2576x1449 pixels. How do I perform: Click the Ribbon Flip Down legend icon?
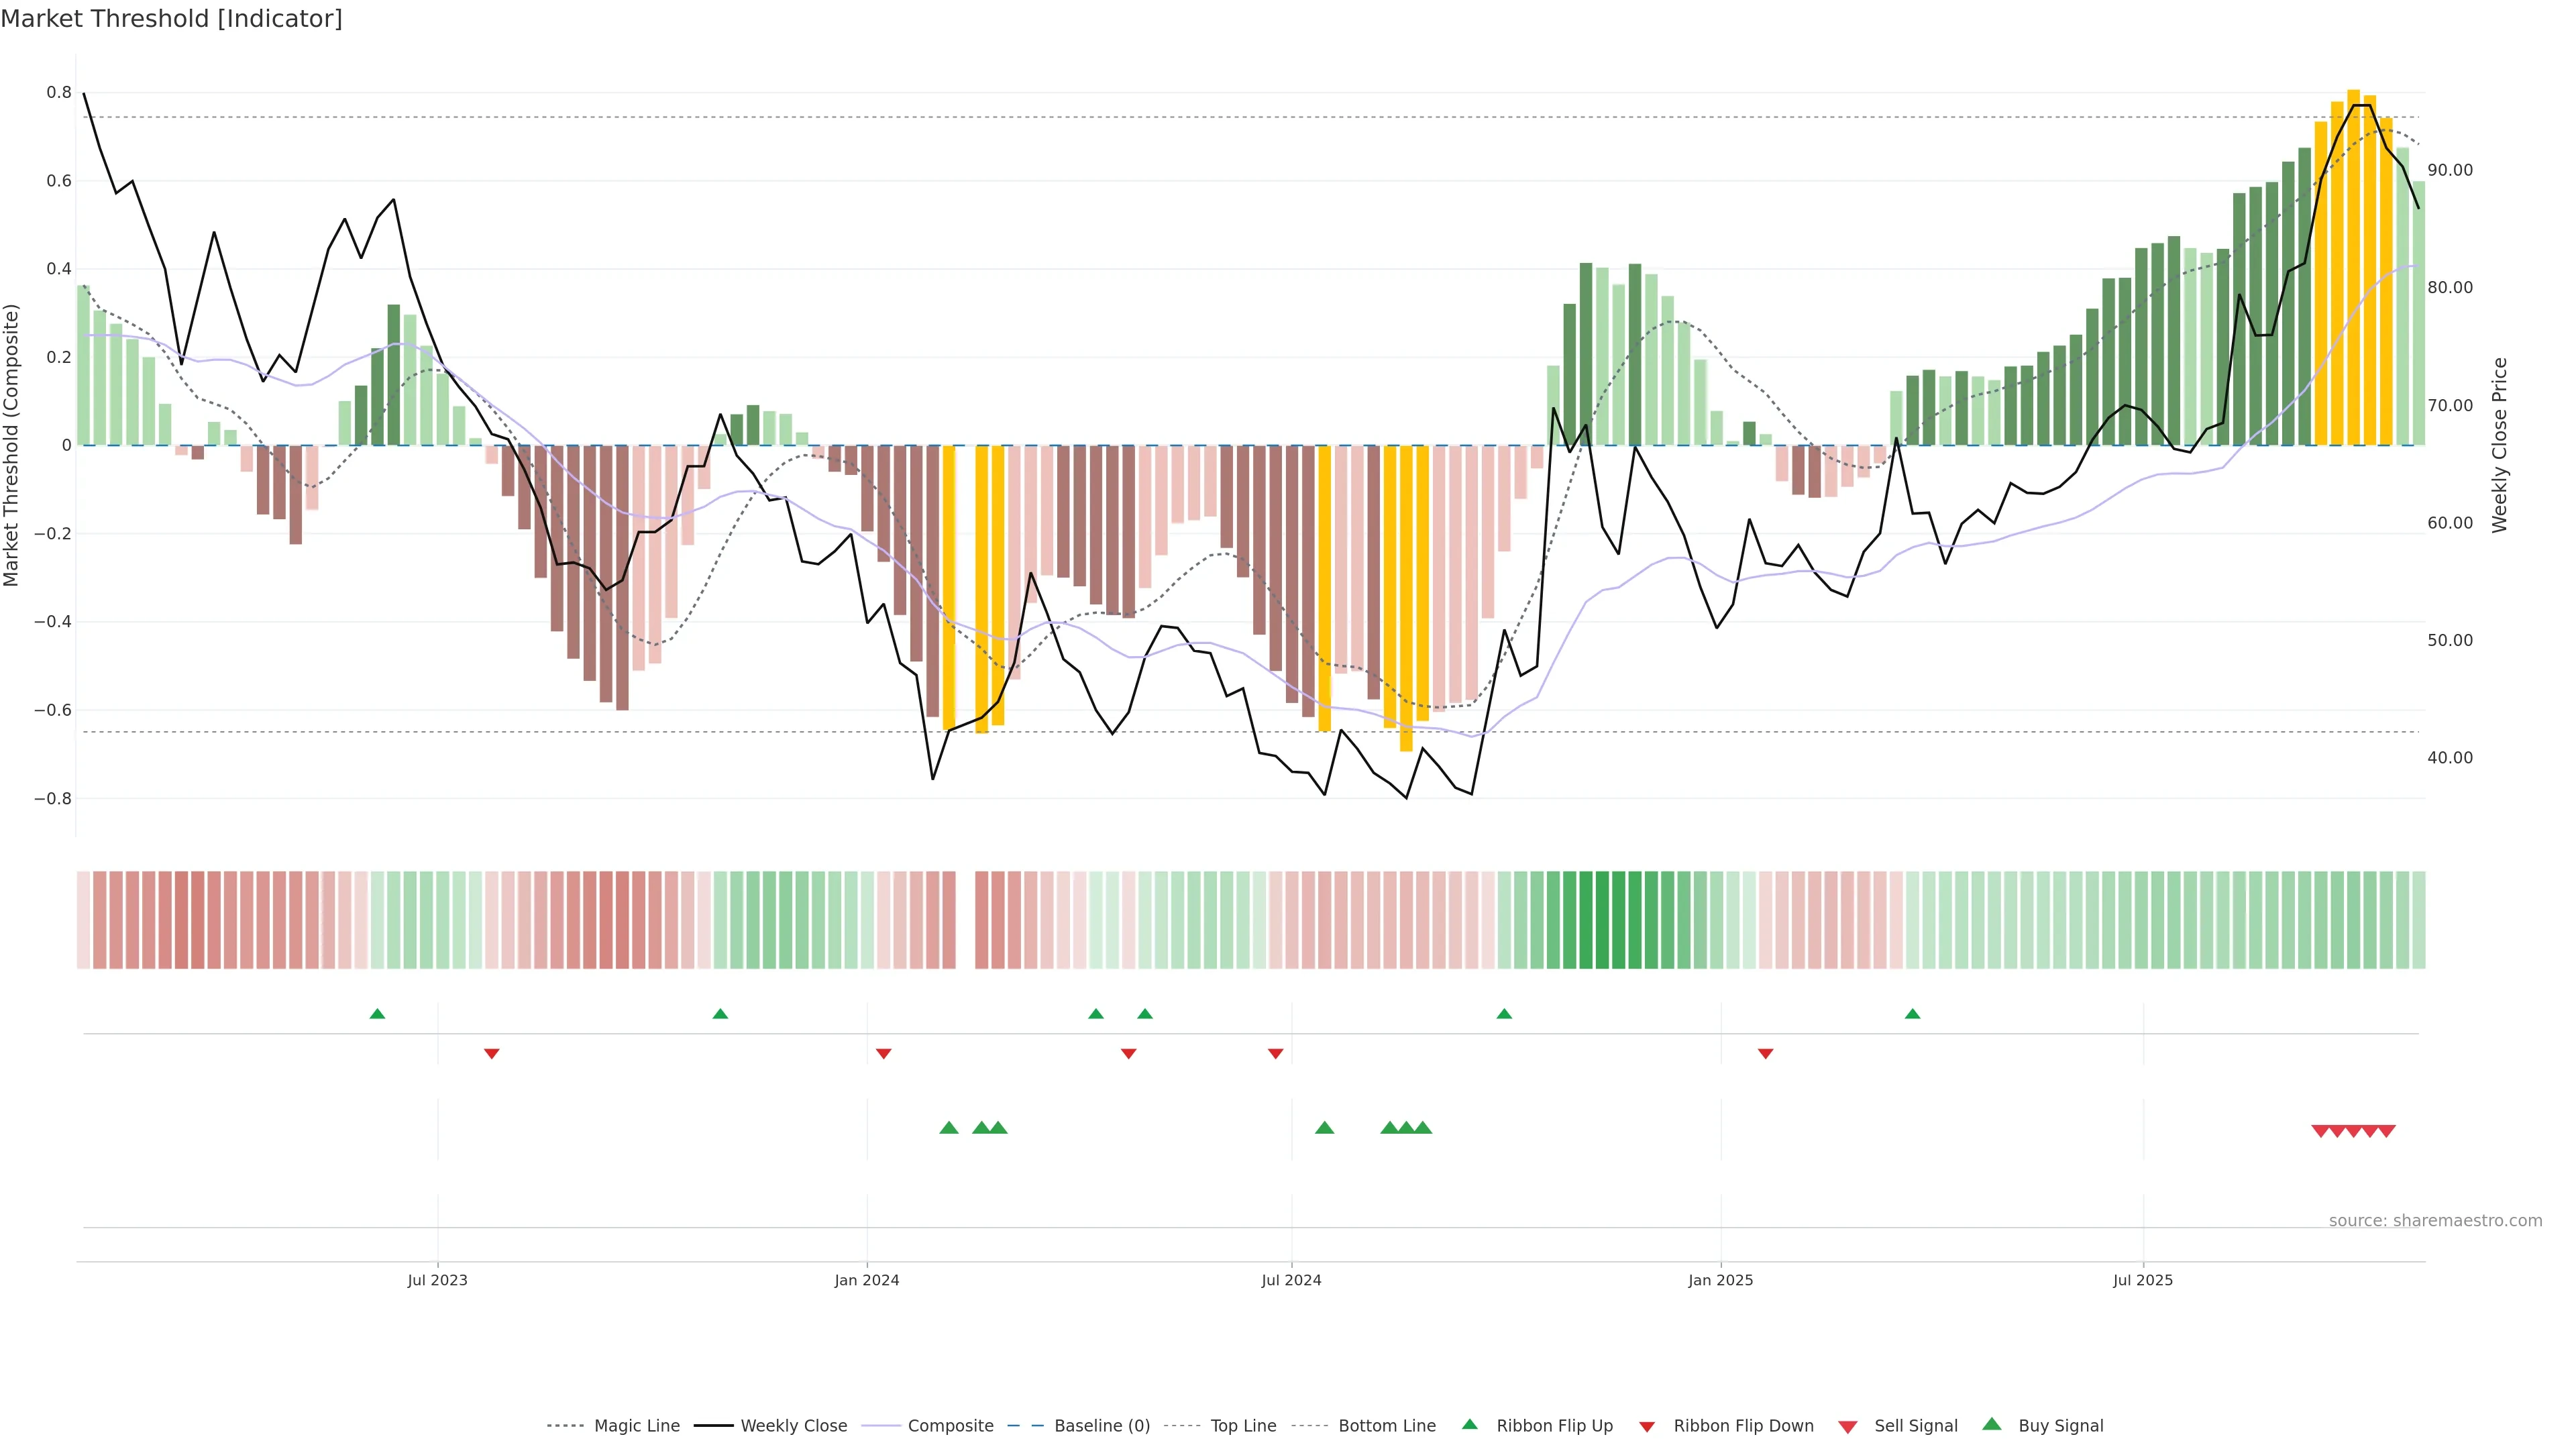1647,1426
